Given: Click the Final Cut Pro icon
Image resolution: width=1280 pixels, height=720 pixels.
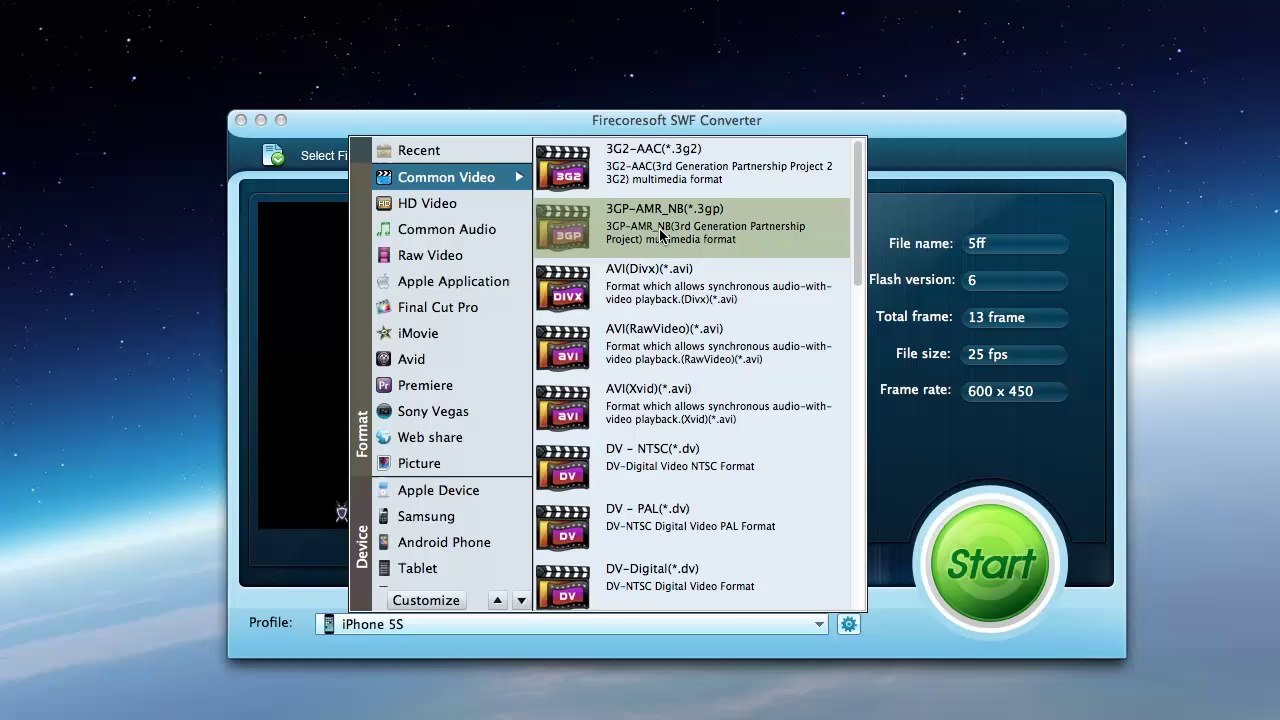Looking at the screenshot, I should point(383,307).
